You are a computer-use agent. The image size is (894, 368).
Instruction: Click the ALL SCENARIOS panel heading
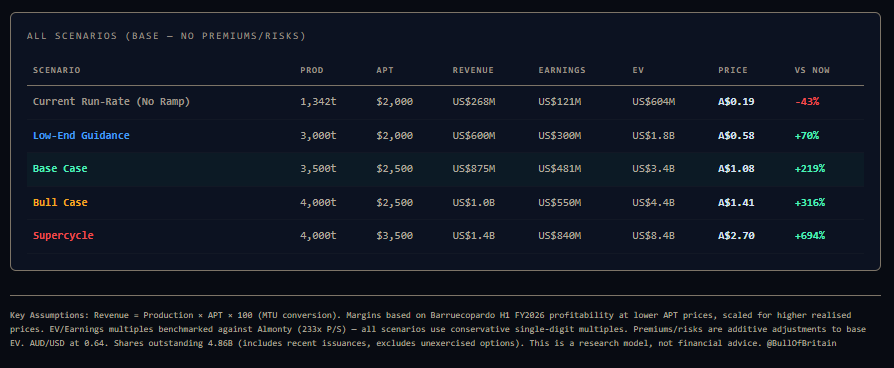tap(166, 36)
